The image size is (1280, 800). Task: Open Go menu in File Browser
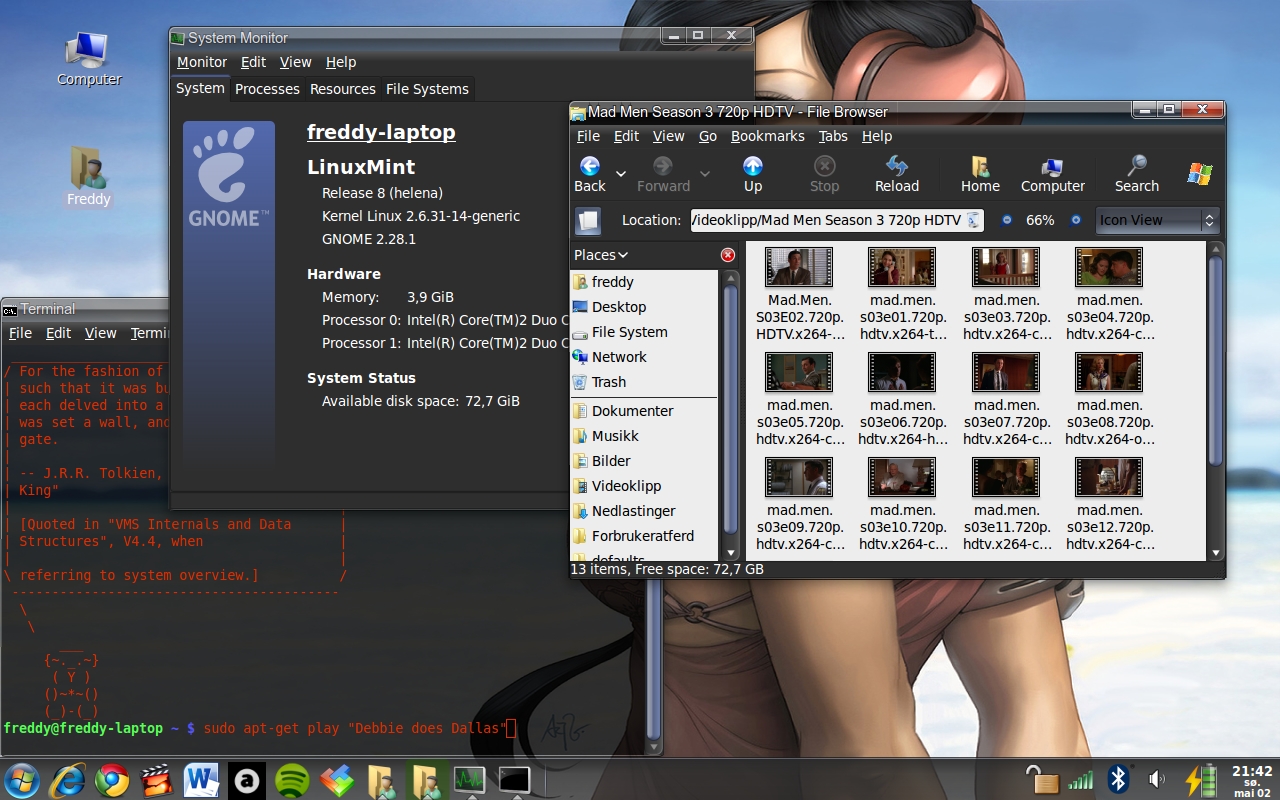pyautogui.click(x=708, y=136)
